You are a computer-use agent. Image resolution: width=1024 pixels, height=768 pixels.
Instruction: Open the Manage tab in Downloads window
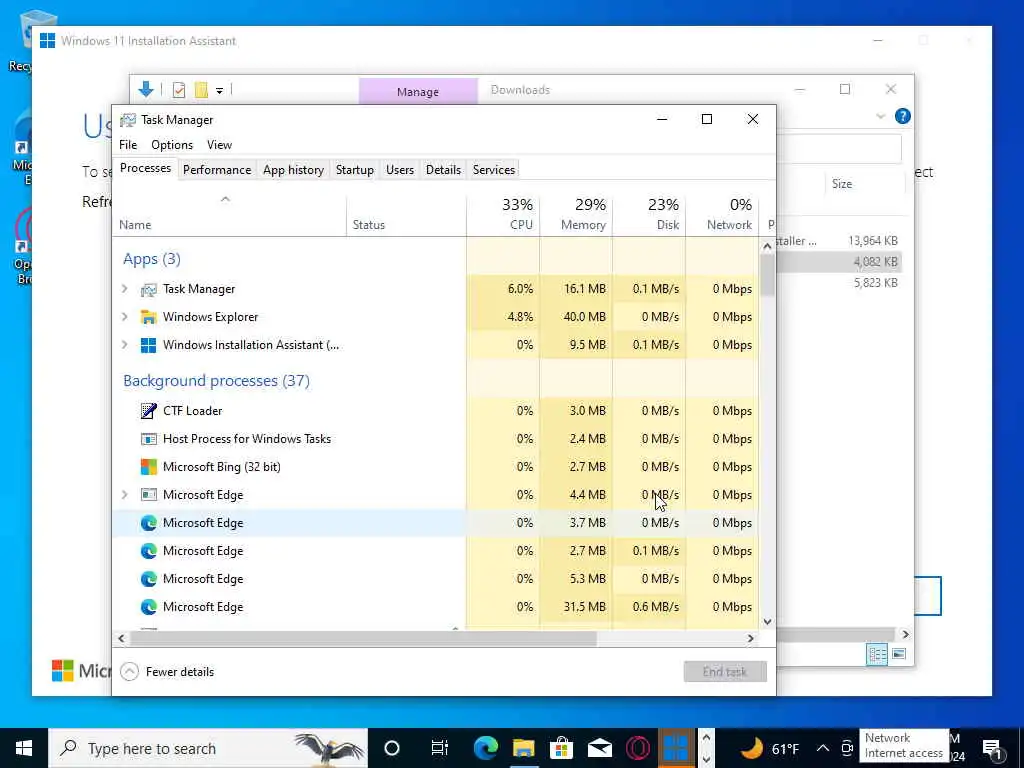pos(418,91)
